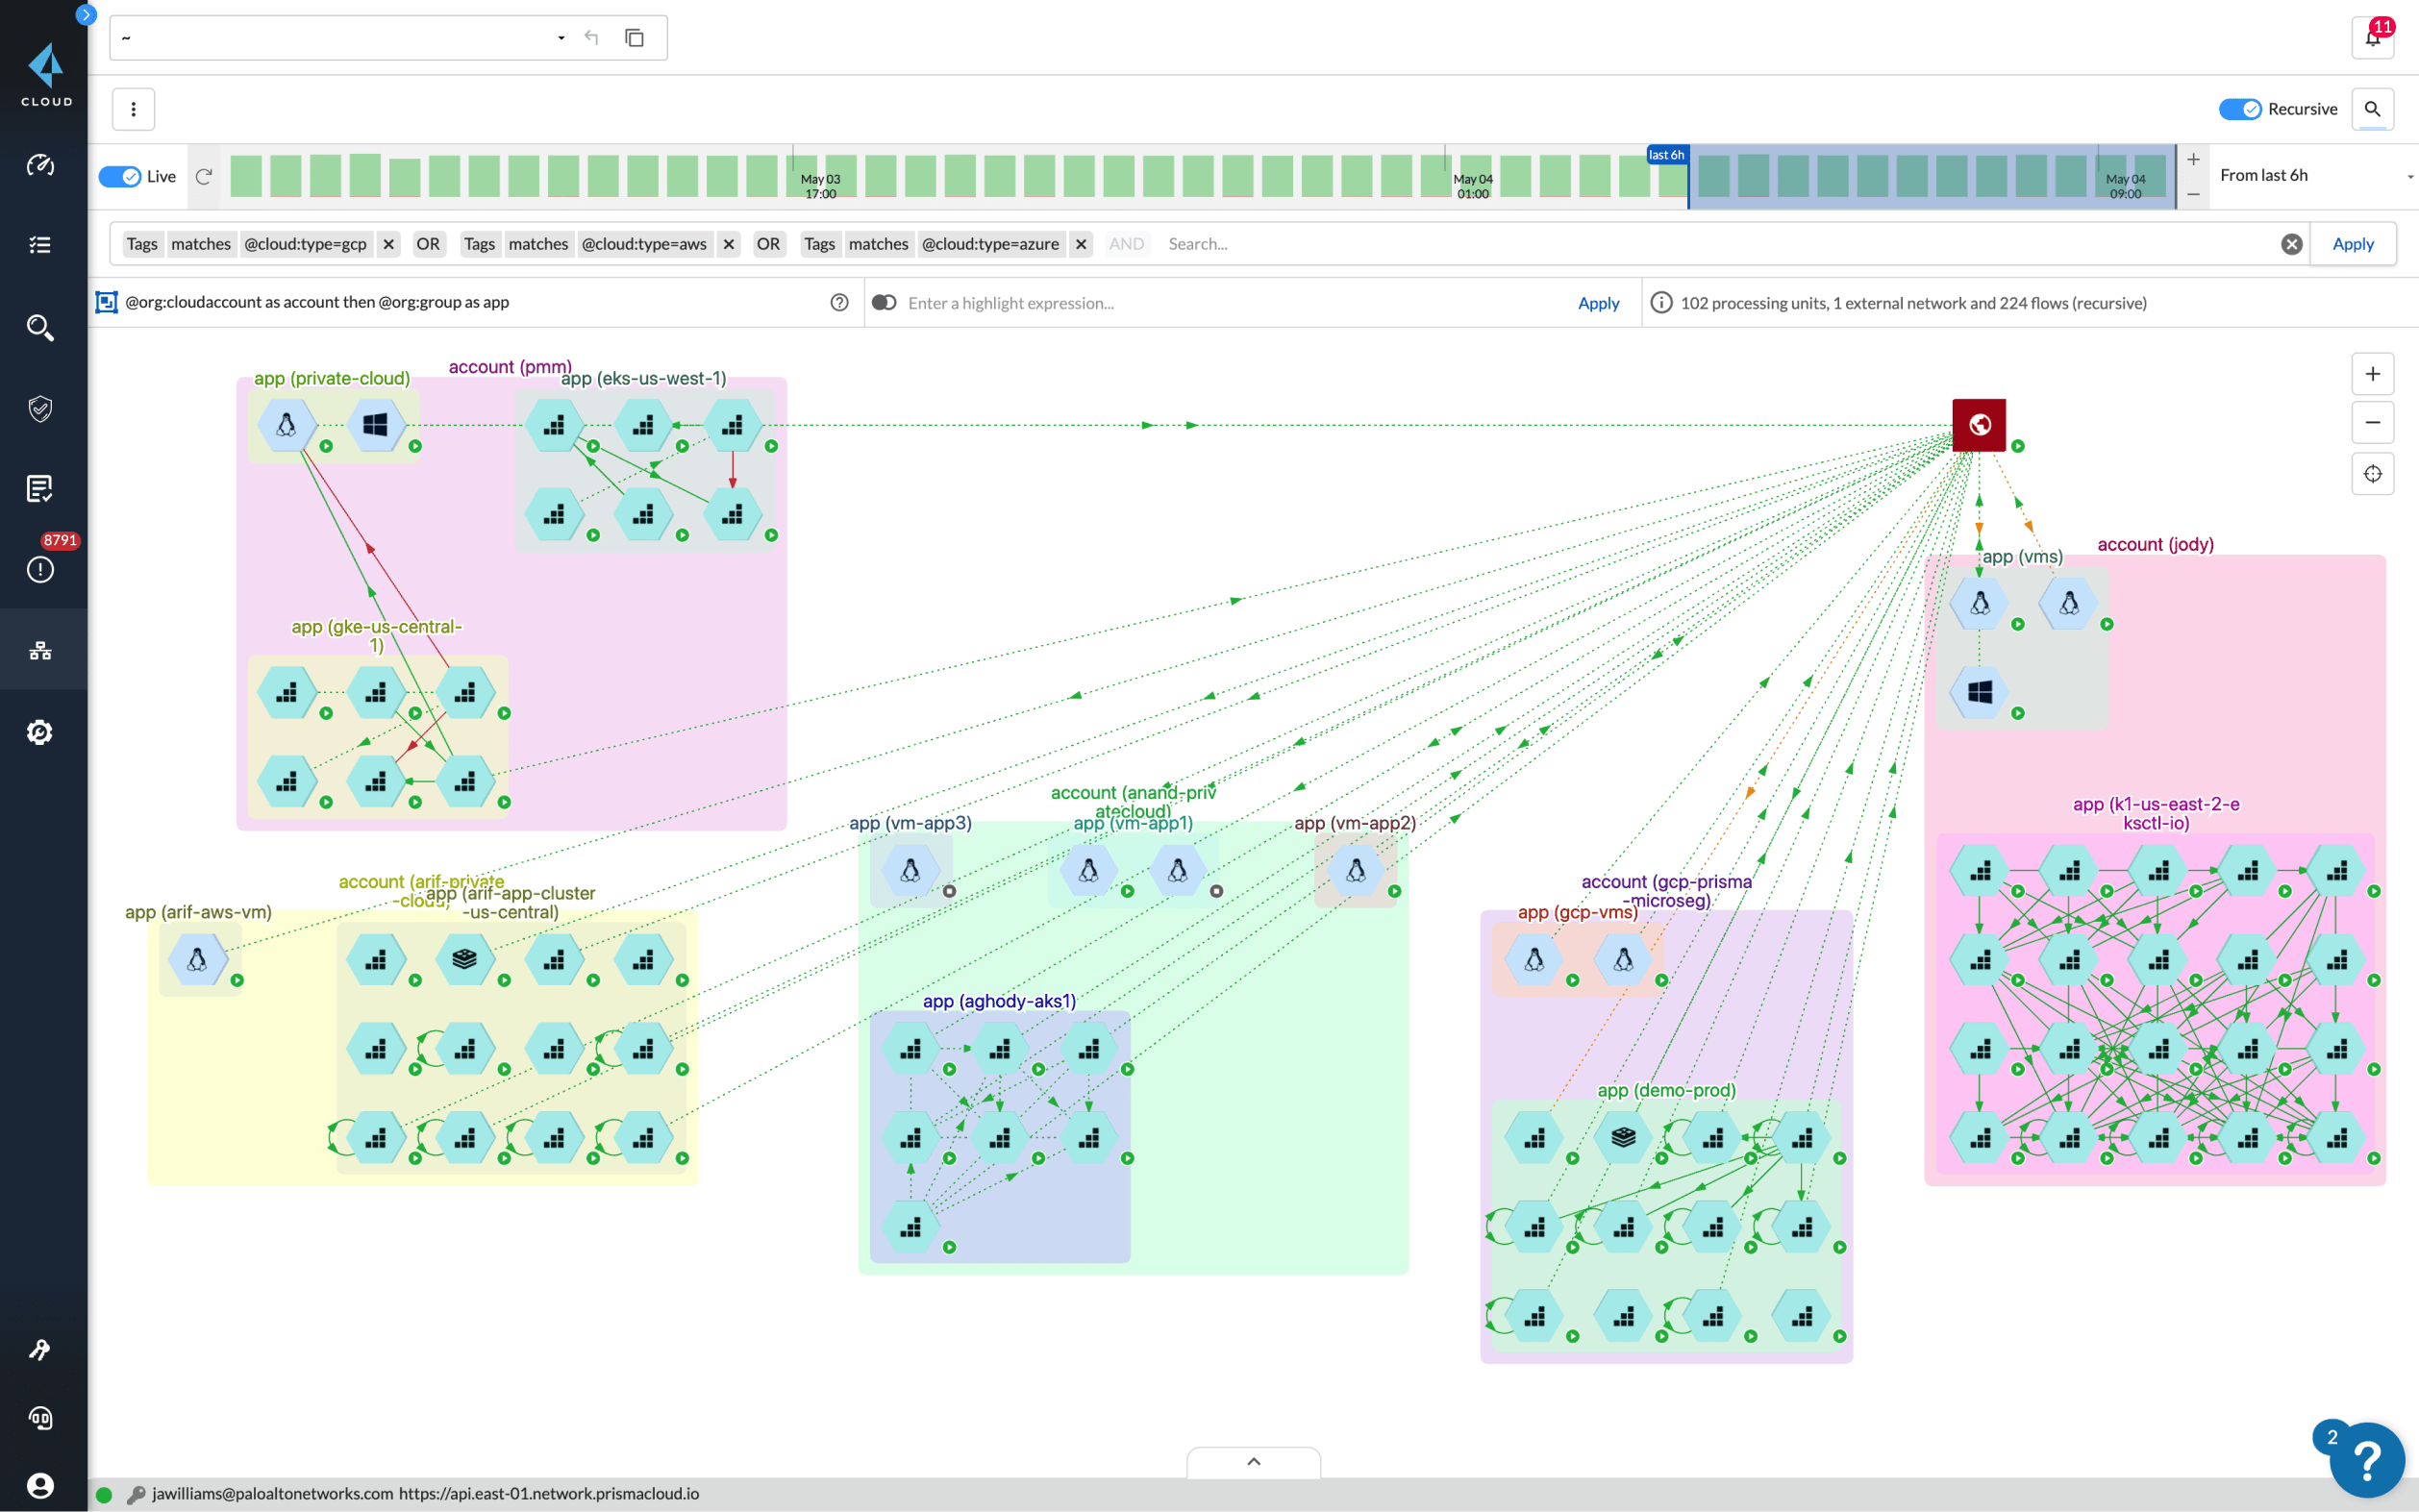Image resolution: width=2419 pixels, height=1512 pixels.
Task: Open the query history dropdown at the top
Action: click(561, 37)
